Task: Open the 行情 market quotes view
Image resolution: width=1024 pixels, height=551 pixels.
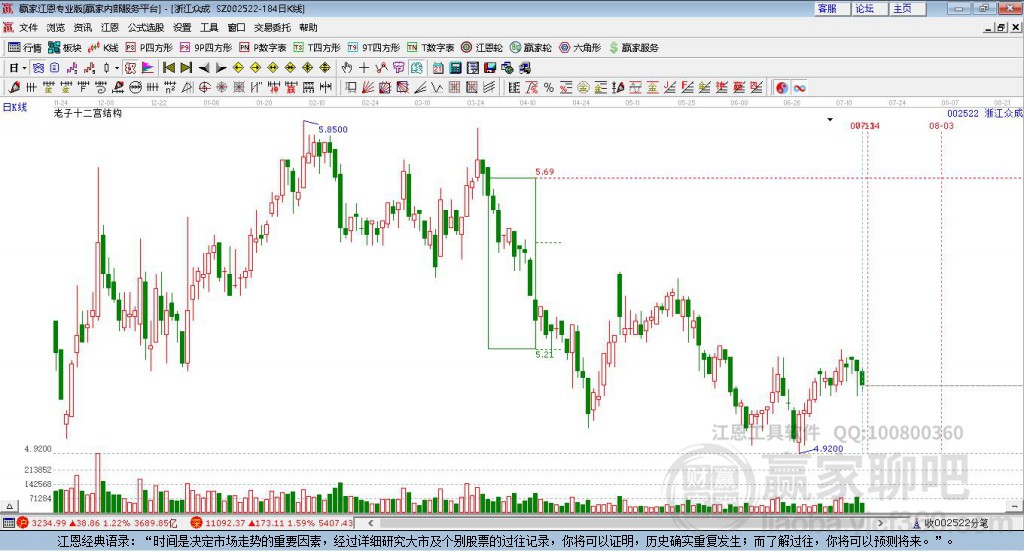Action: [25, 48]
